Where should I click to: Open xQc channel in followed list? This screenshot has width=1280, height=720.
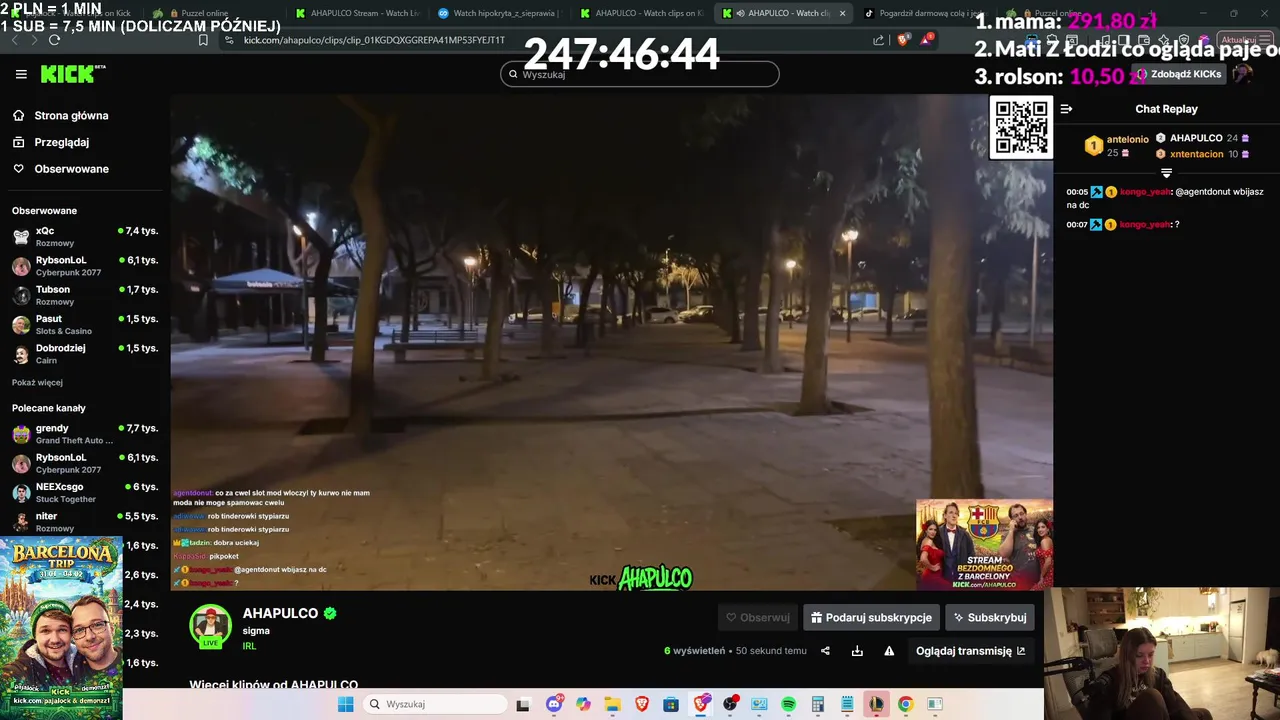point(84,236)
